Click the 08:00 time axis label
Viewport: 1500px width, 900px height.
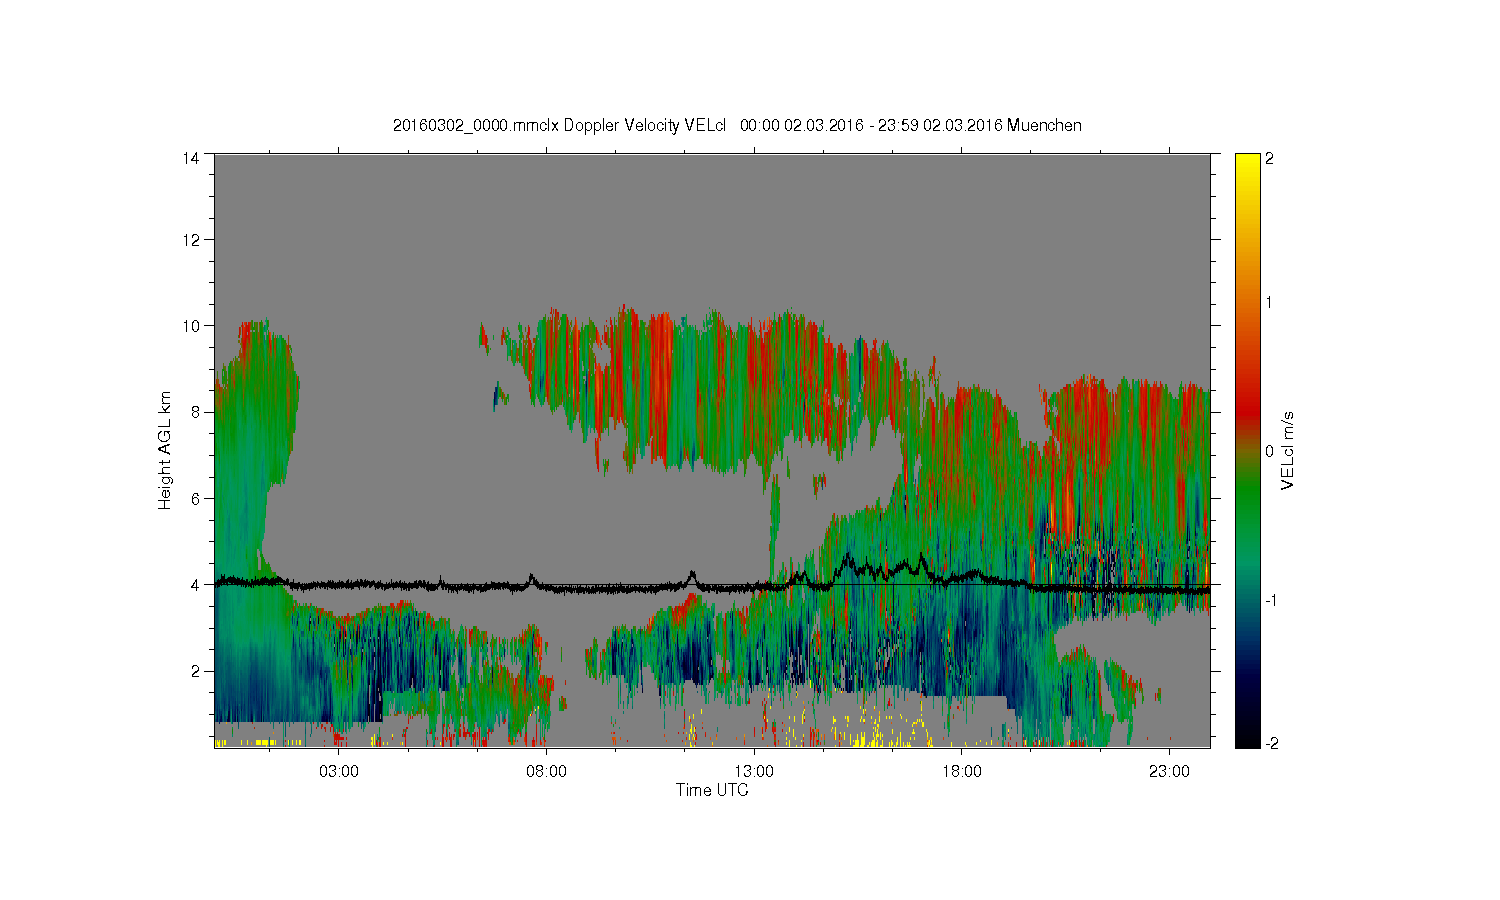(547, 772)
